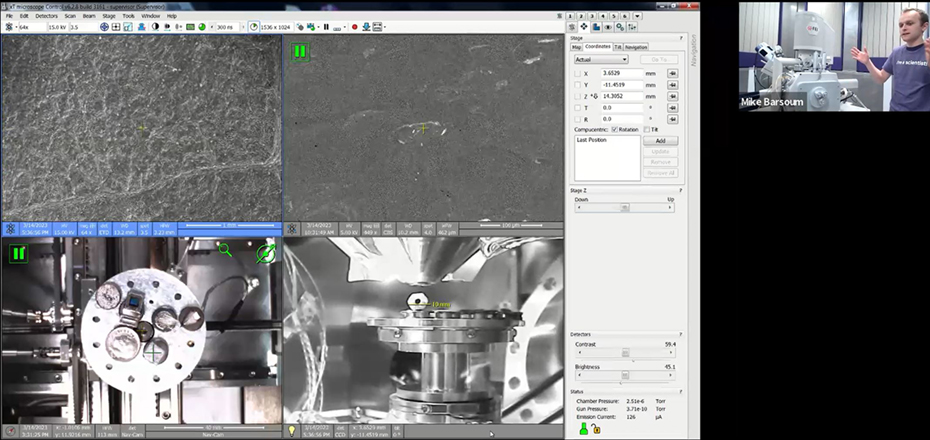Open the 3.5 spot size dropdown
This screenshot has width=930, height=440.
(x=83, y=27)
